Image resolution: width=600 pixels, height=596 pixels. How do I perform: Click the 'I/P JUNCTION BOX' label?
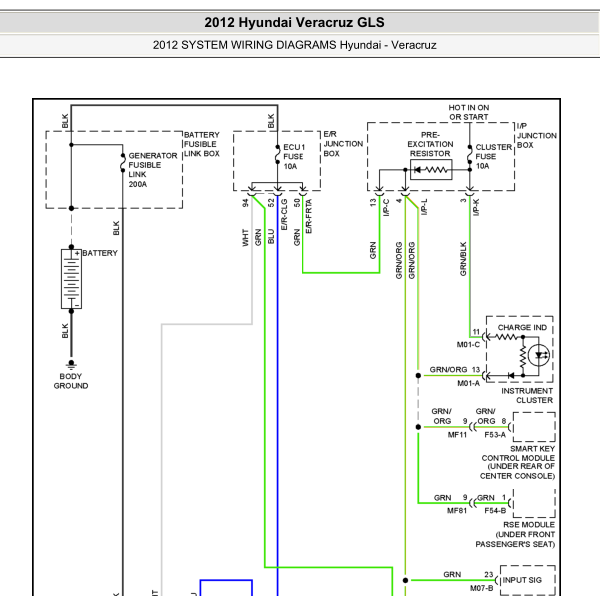(x=536, y=135)
